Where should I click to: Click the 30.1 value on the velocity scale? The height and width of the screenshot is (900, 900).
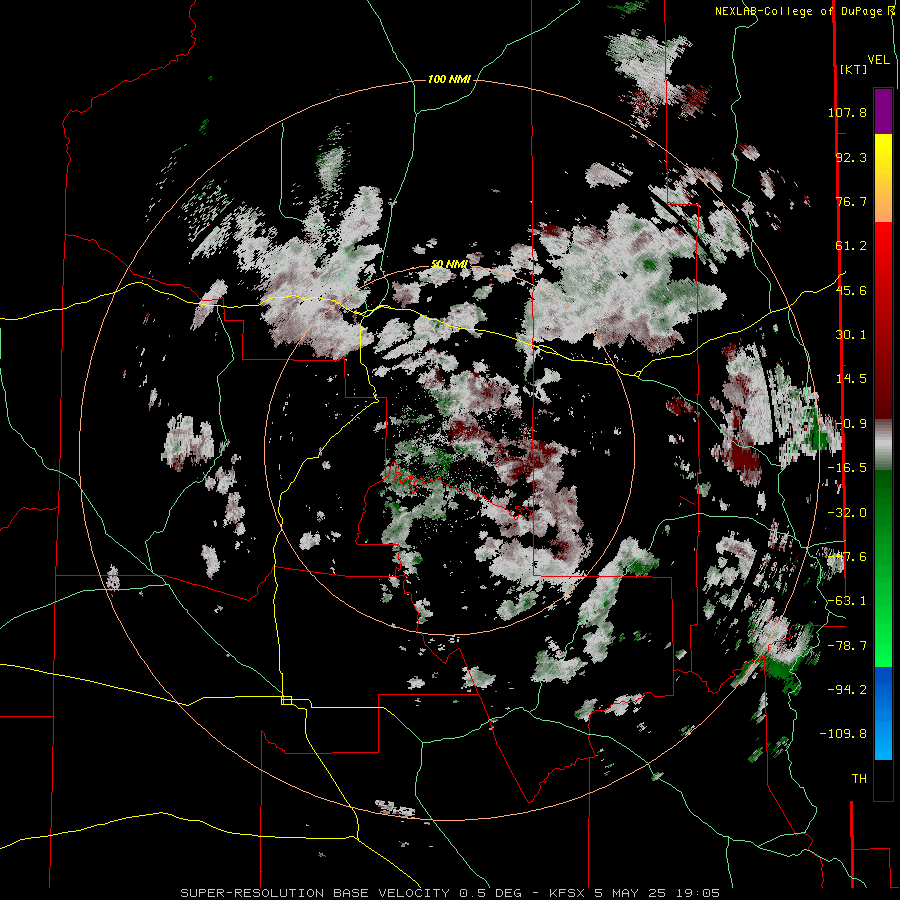(x=851, y=335)
